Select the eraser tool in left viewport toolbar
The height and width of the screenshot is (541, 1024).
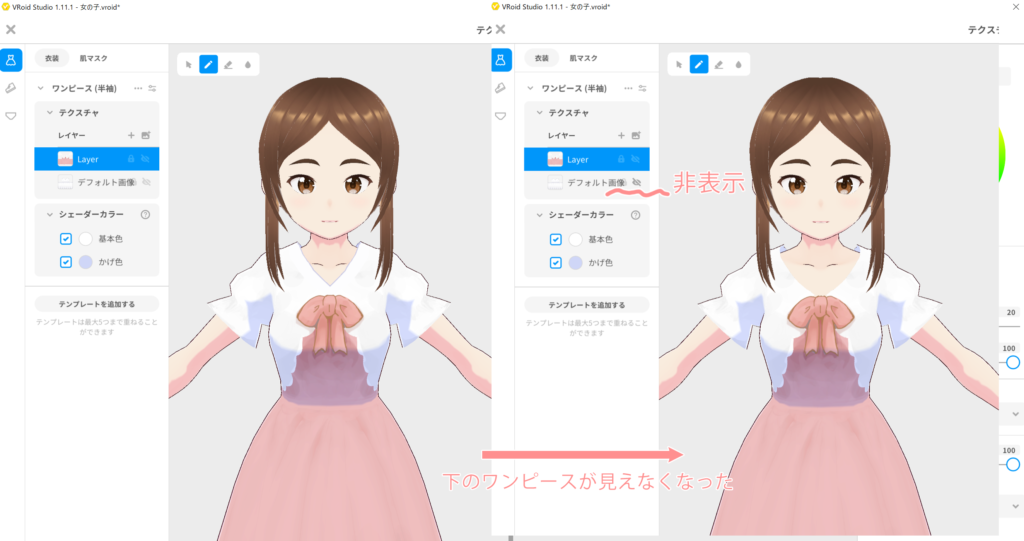tap(228, 64)
